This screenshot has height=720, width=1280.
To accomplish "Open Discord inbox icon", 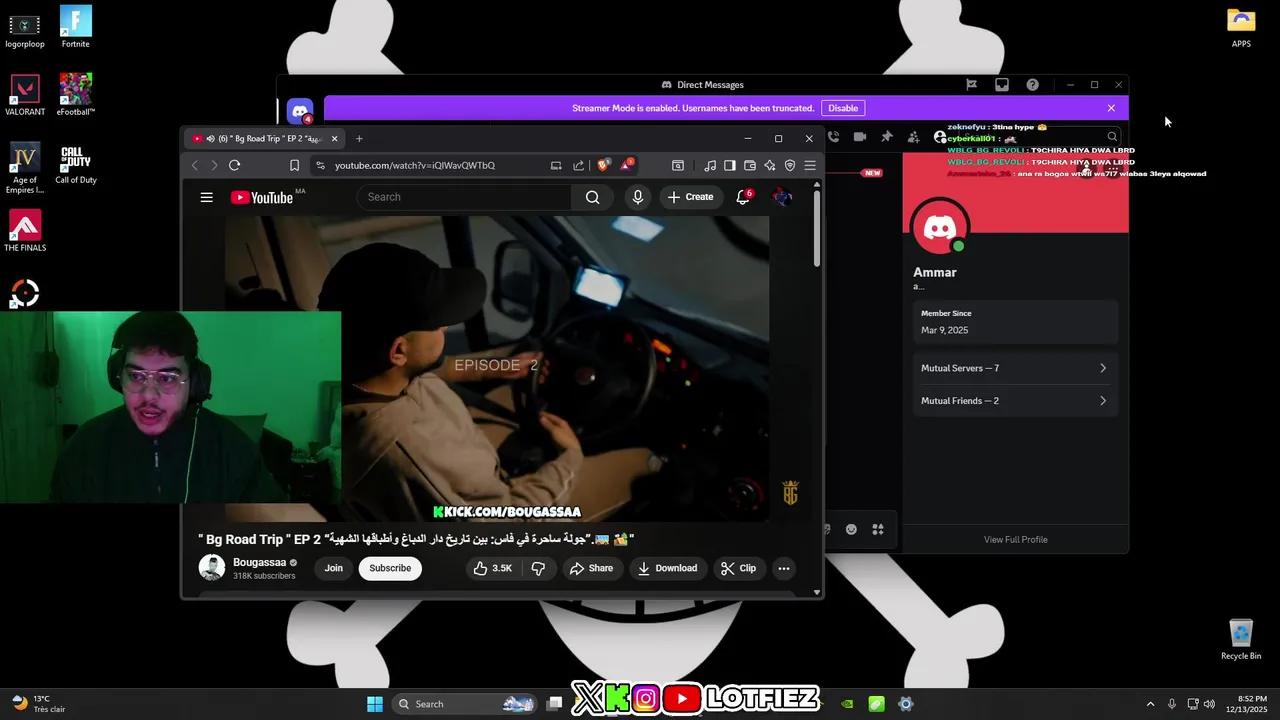I will [x=1002, y=85].
